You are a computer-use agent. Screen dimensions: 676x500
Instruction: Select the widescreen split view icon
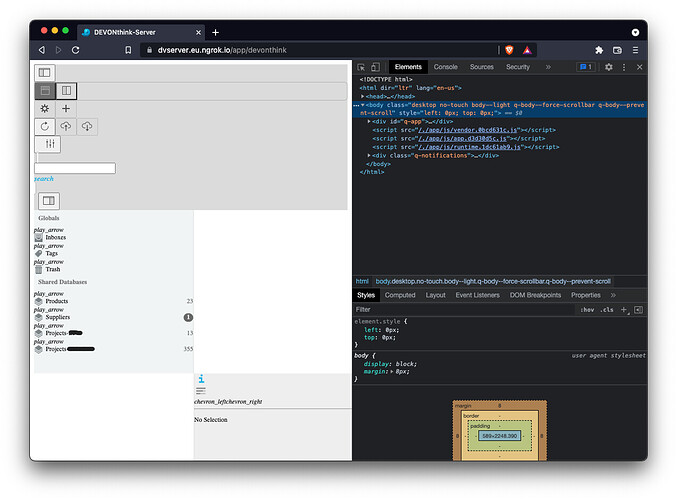(66, 91)
